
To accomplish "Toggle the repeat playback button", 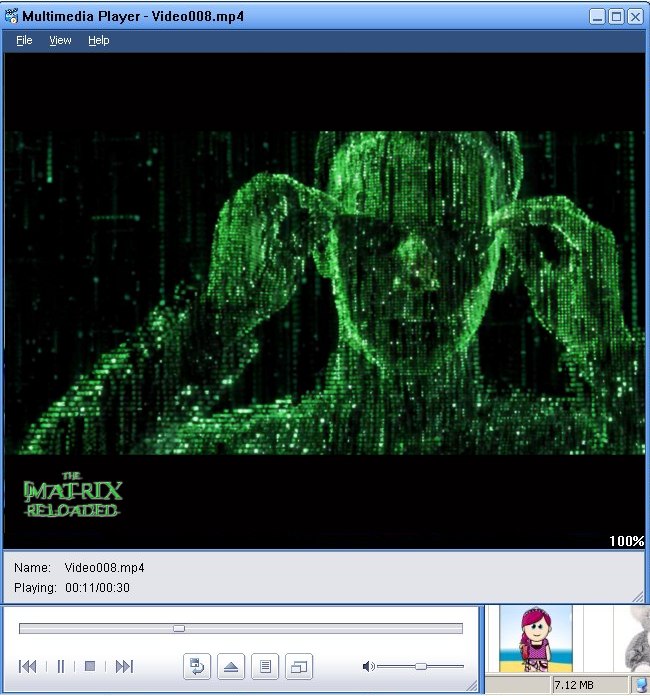I will (197, 666).
